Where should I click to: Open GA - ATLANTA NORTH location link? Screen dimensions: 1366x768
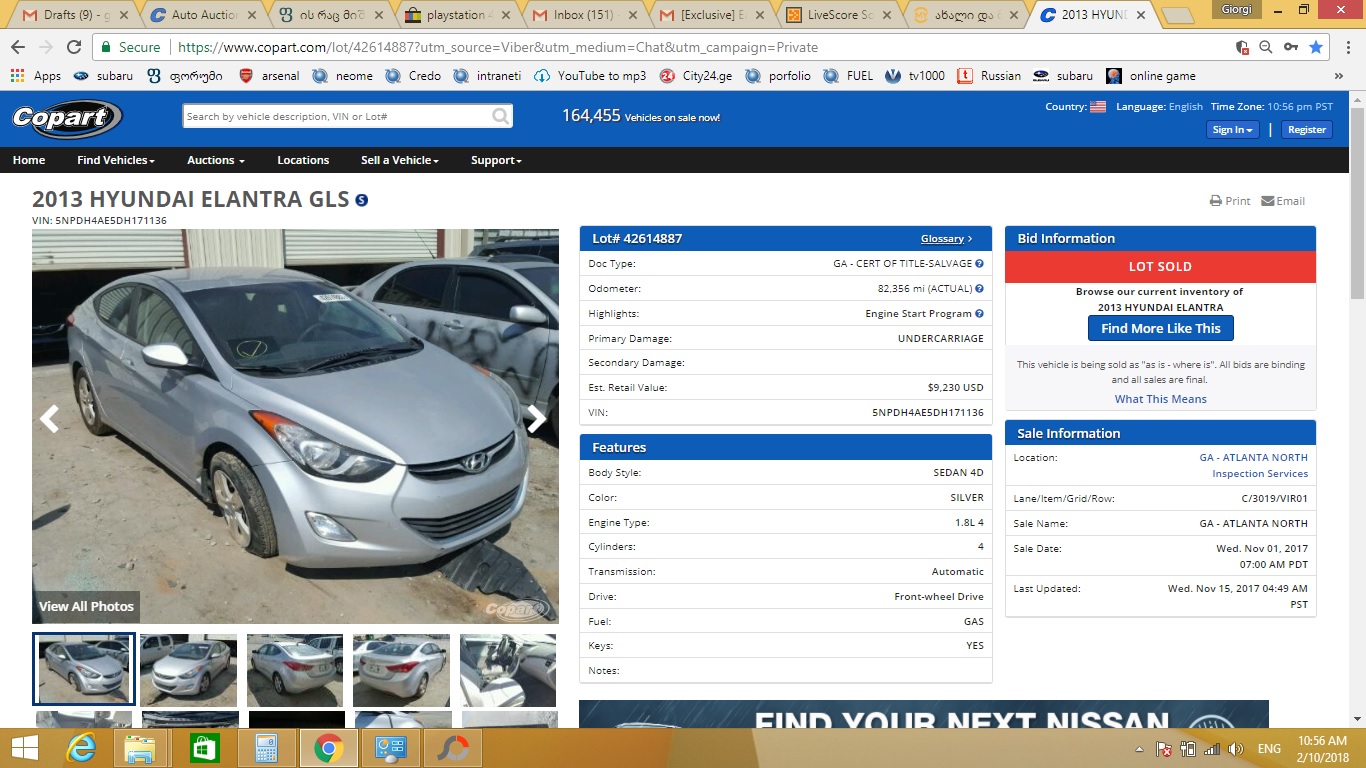coord(1253,458)
